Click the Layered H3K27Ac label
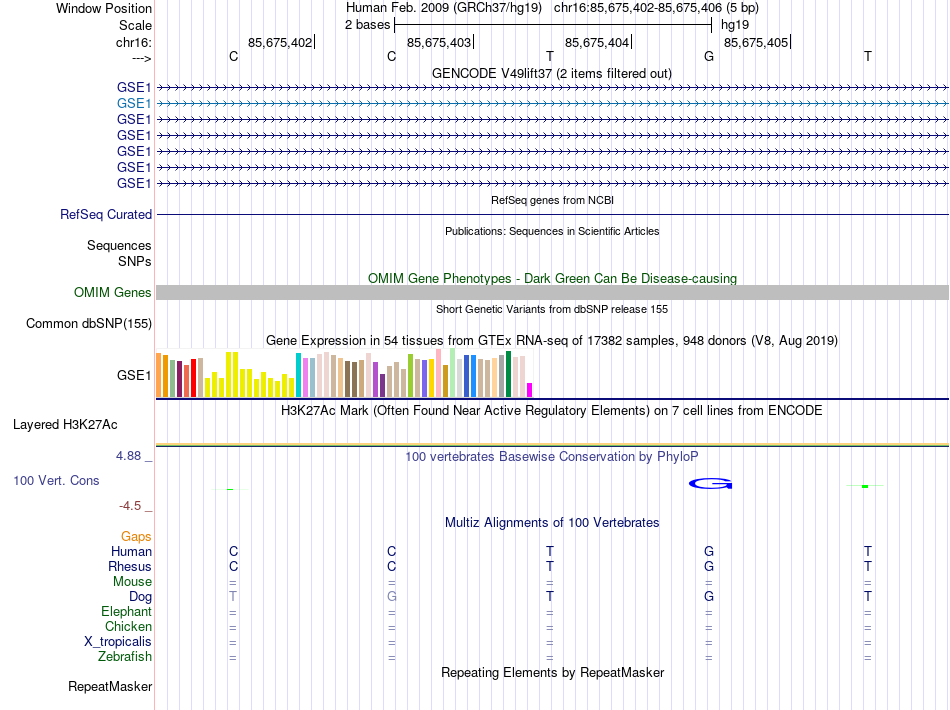 point(65,425)
